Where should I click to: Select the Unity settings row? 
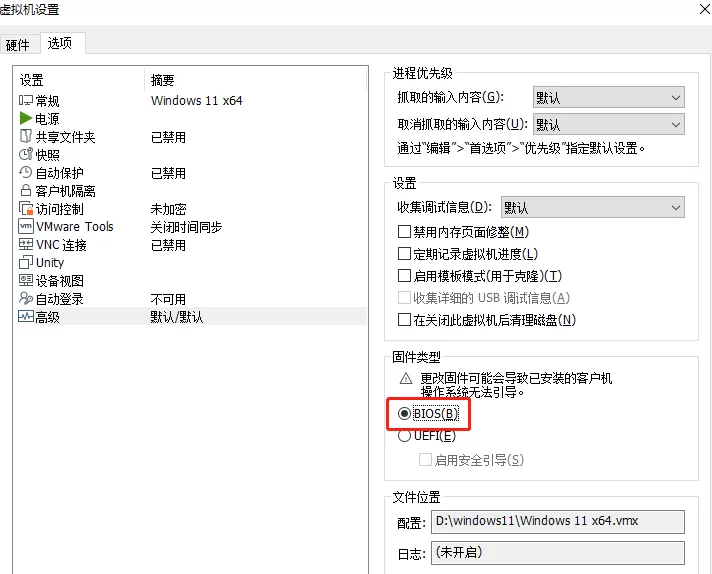point(191,262)
